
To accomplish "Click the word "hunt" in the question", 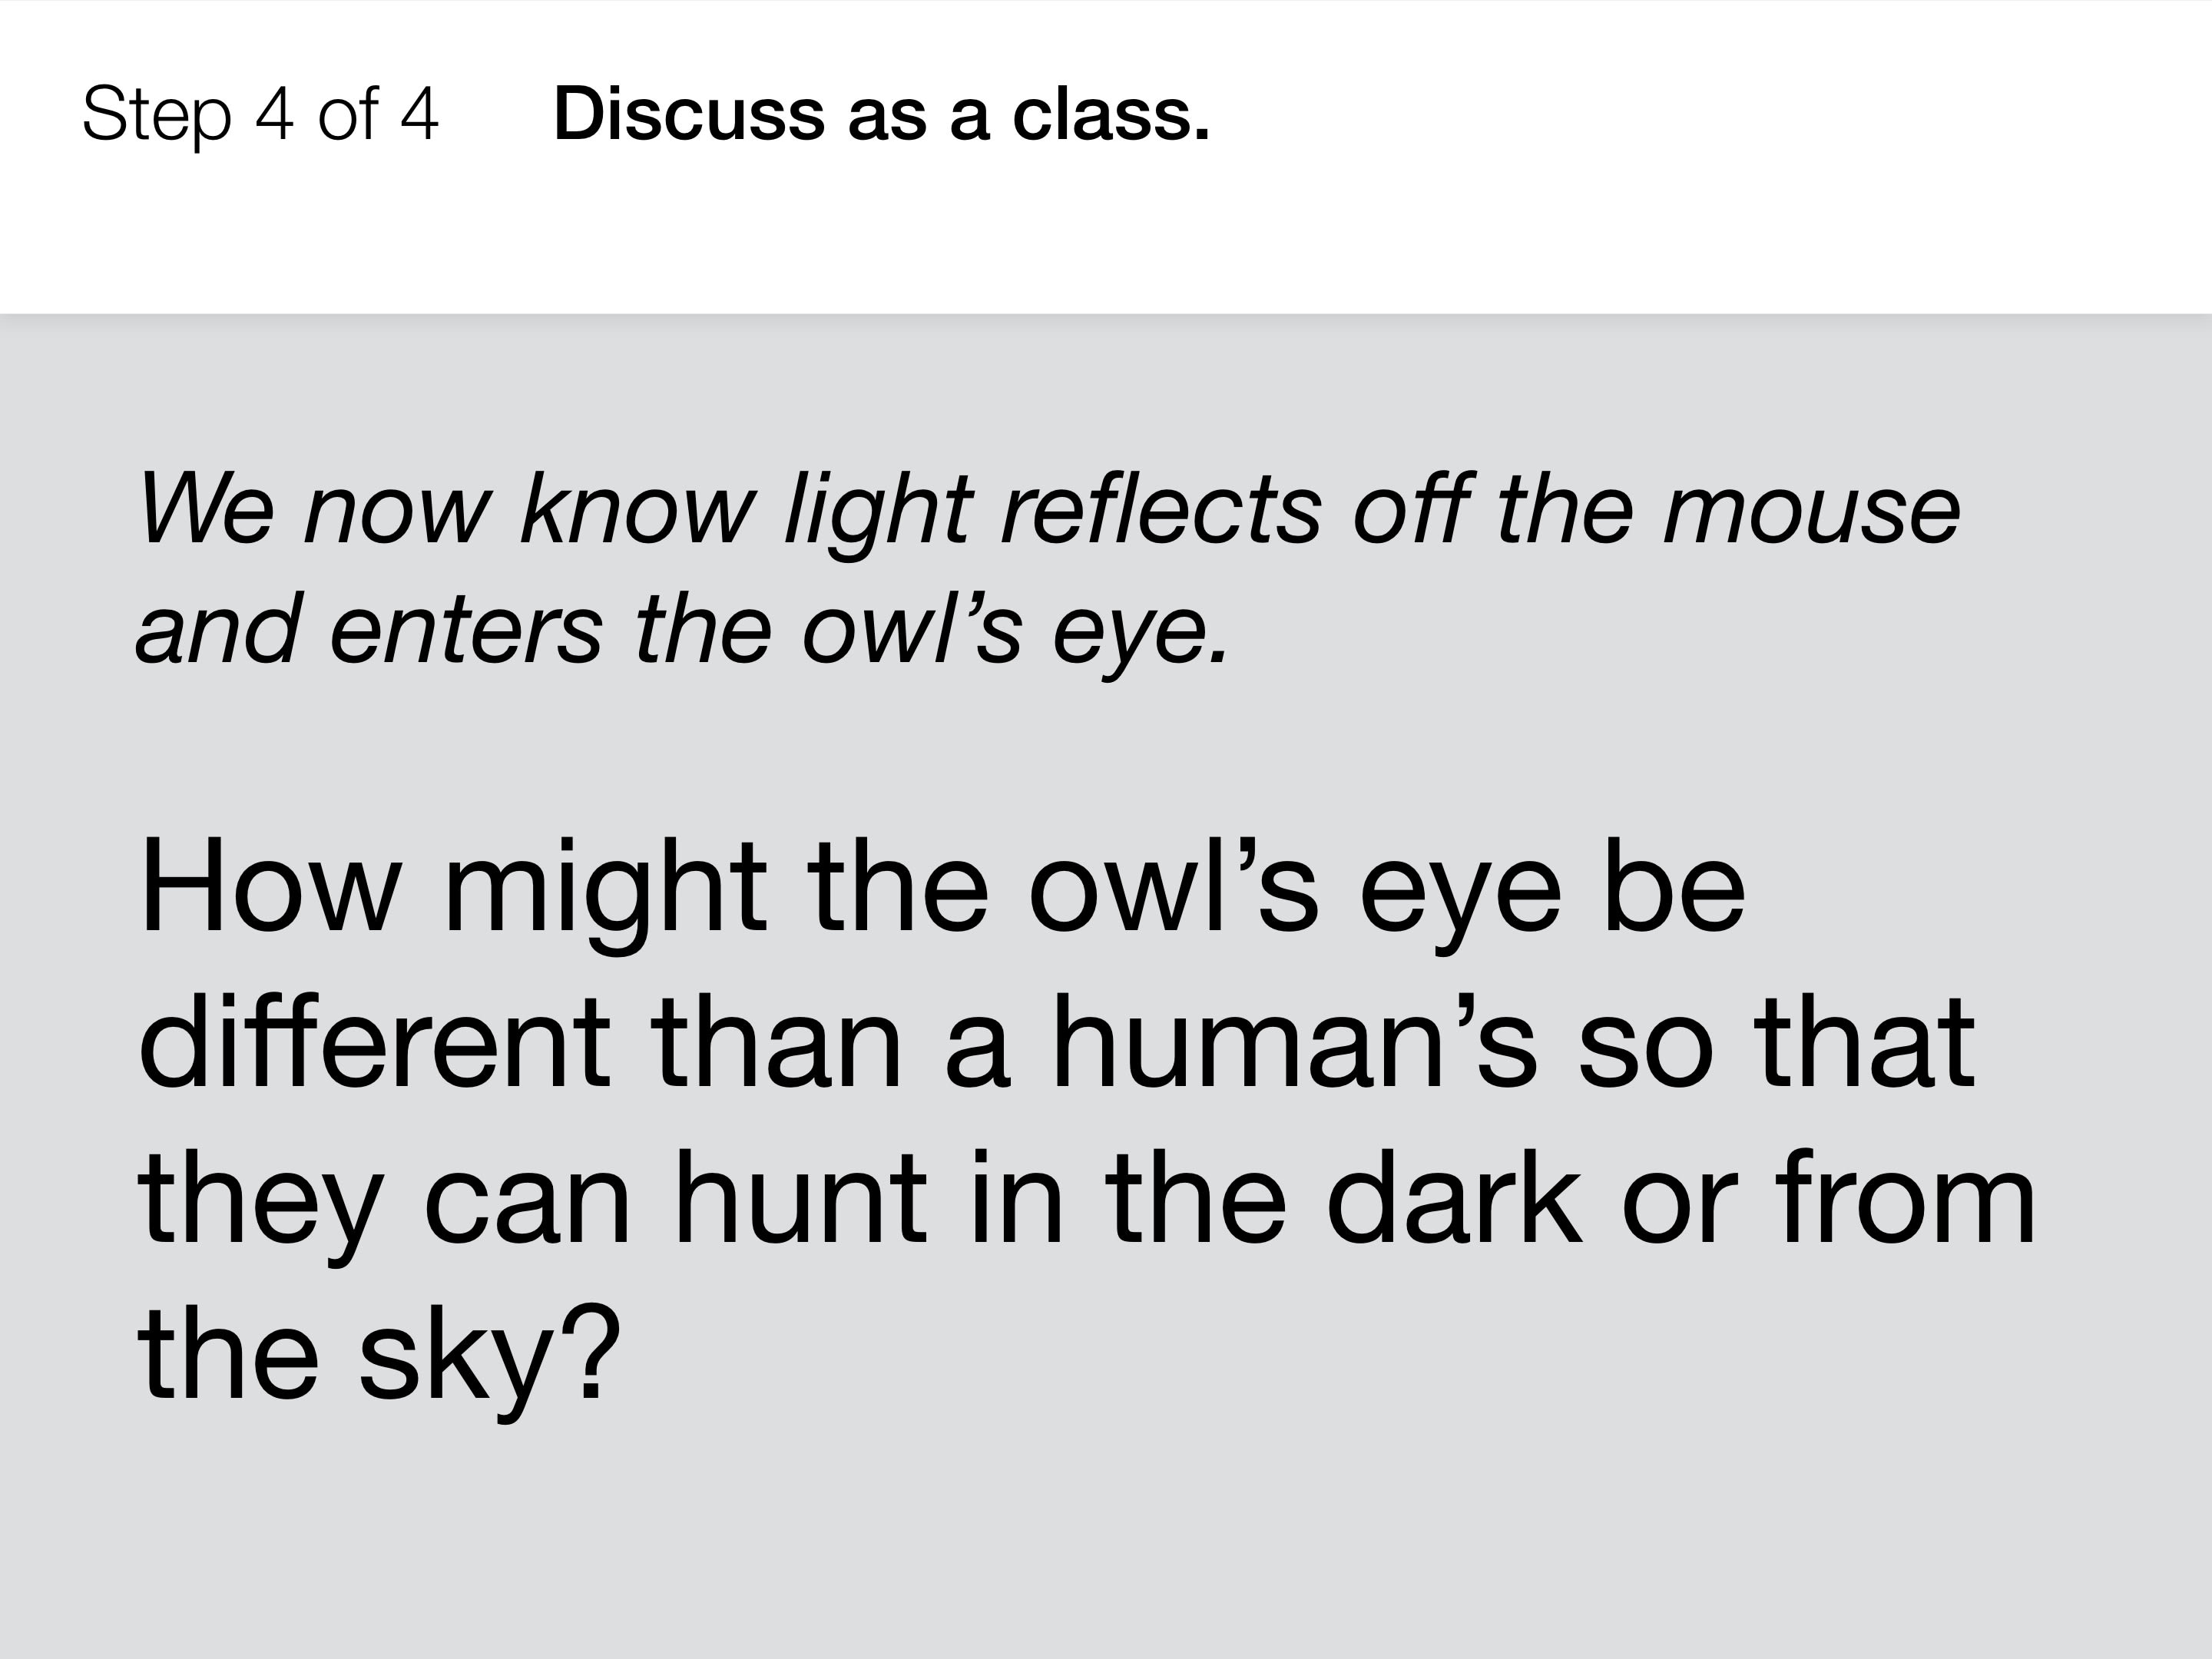I will coord(800,1194).
